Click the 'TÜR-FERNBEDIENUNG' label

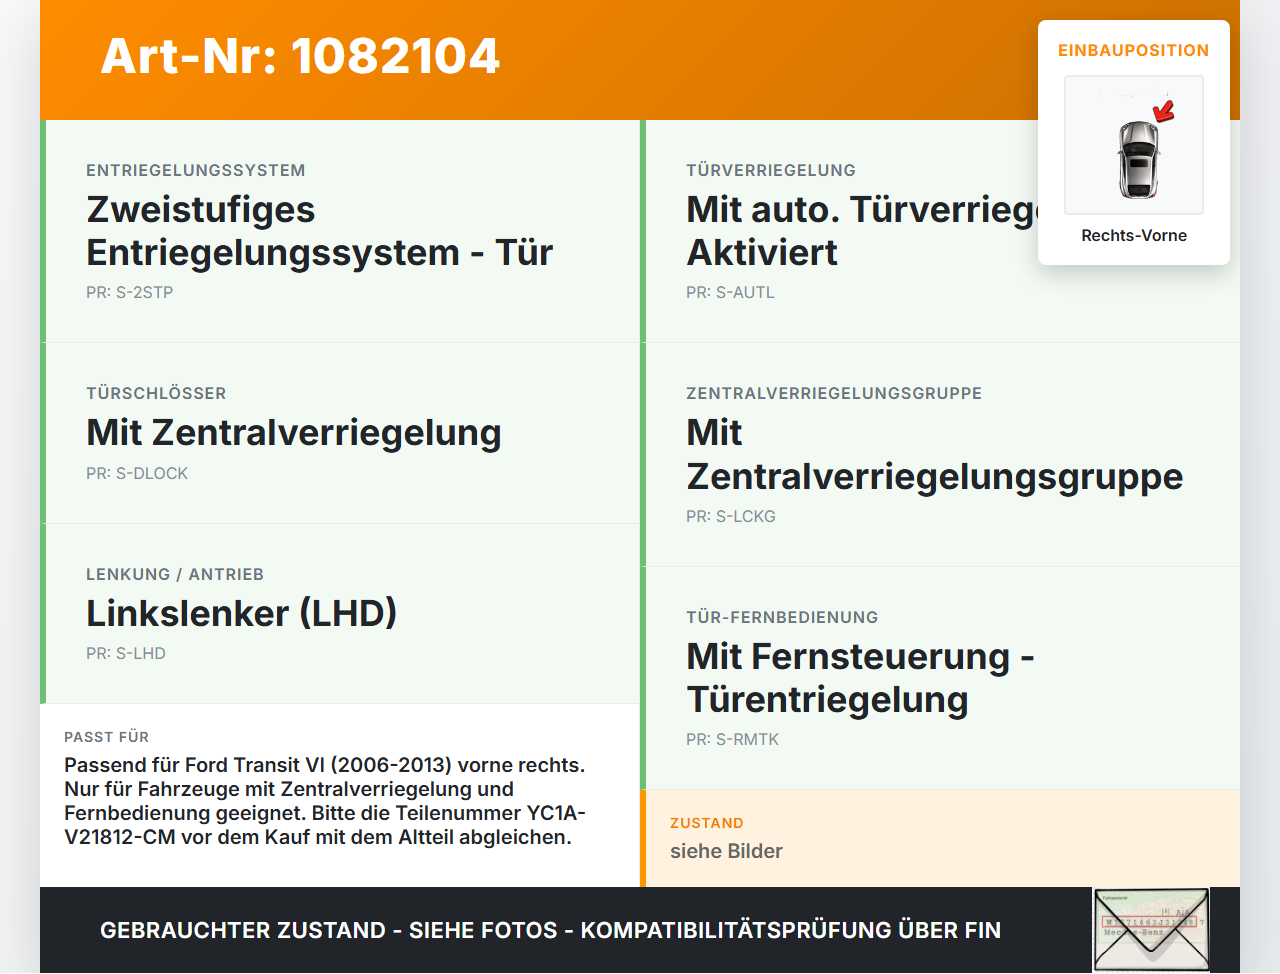[x=782, y=617]
